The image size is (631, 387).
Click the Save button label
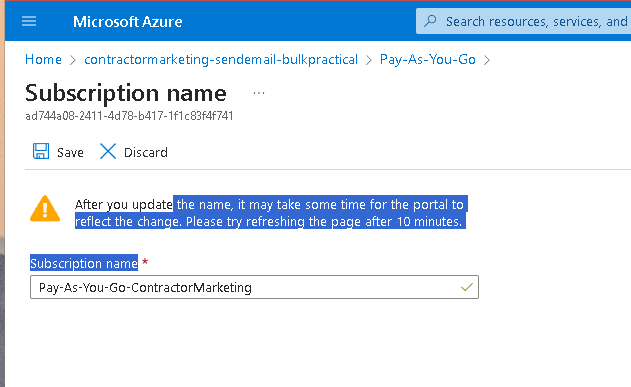coord(70,152)
